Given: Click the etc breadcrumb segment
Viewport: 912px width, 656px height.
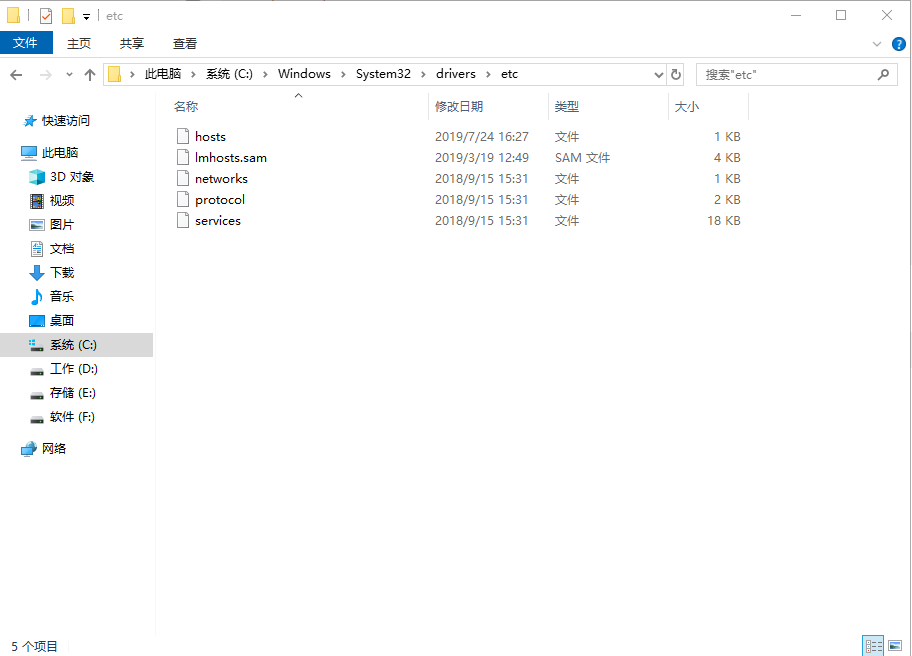Looking at the screenshot, I should coord(509,74).
